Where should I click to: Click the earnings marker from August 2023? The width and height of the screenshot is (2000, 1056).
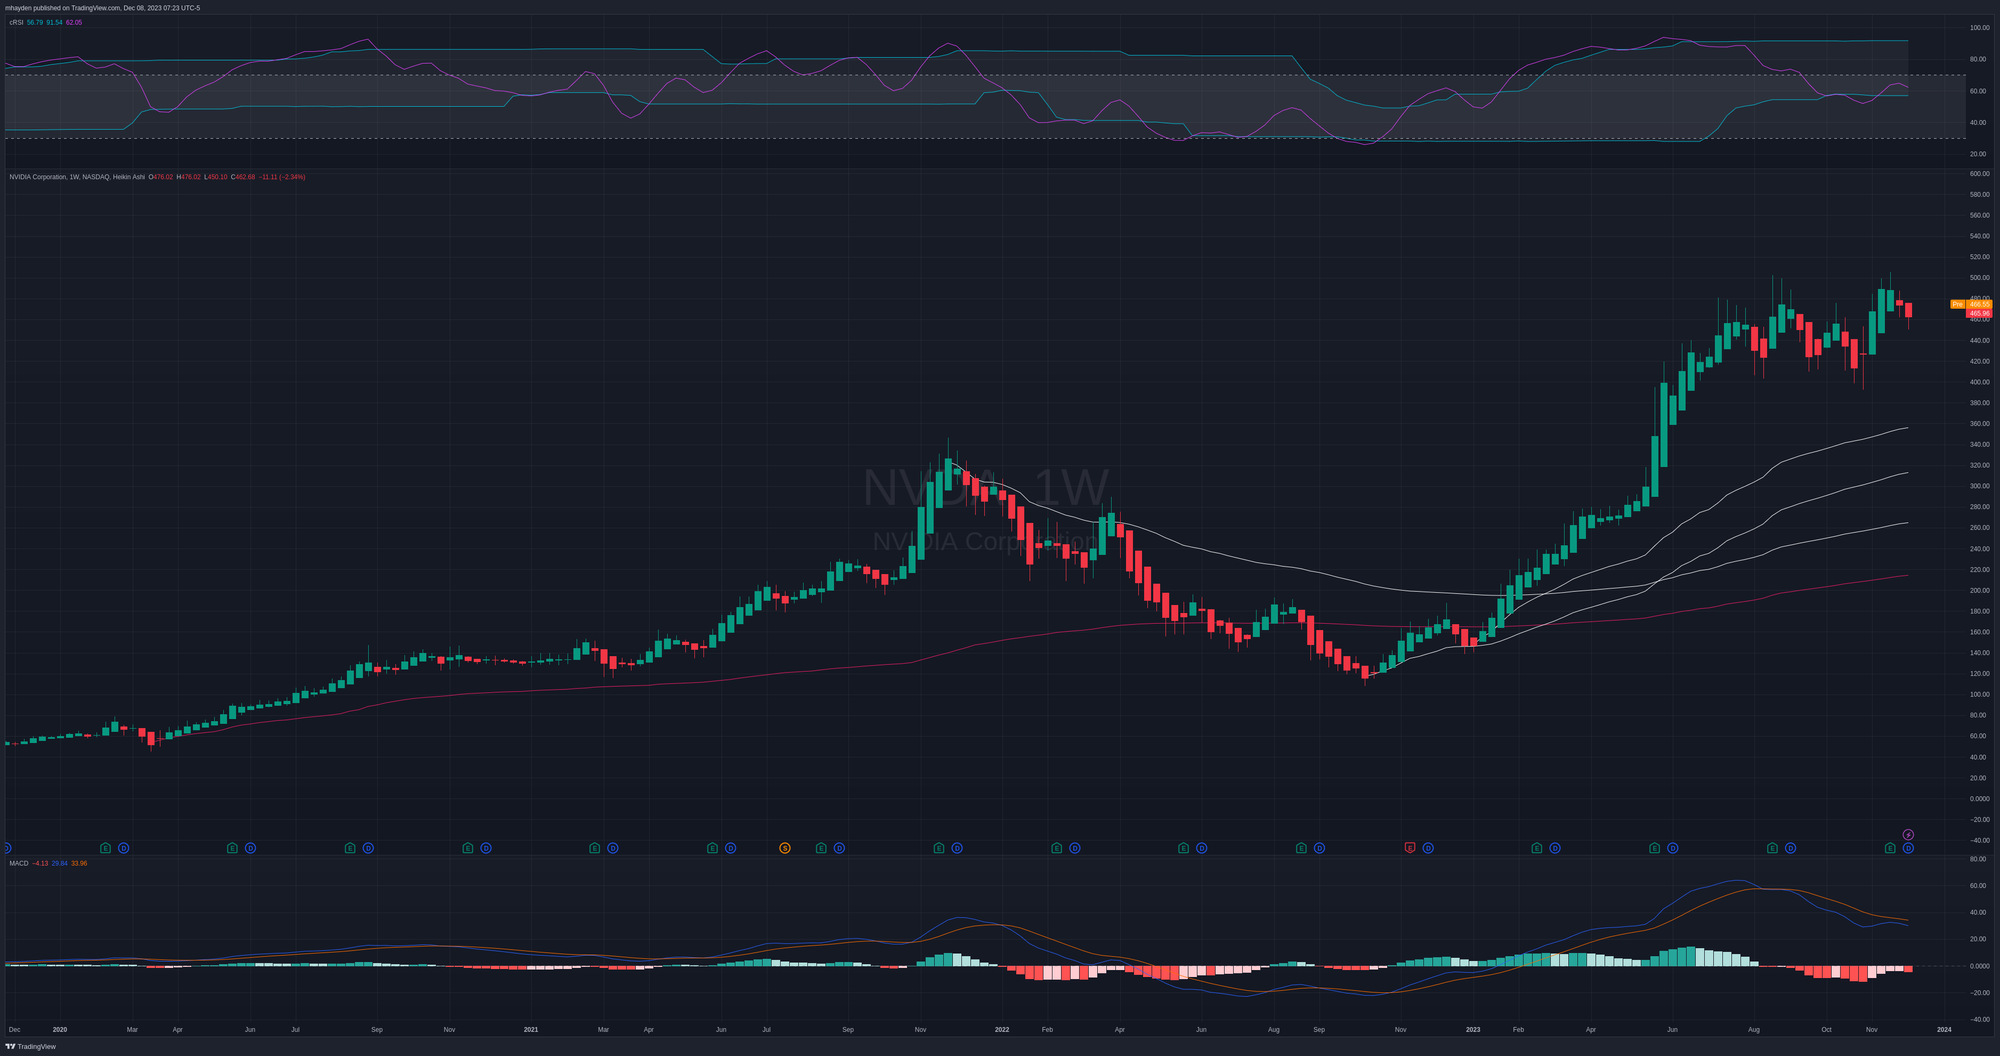tap(1772, 848)
